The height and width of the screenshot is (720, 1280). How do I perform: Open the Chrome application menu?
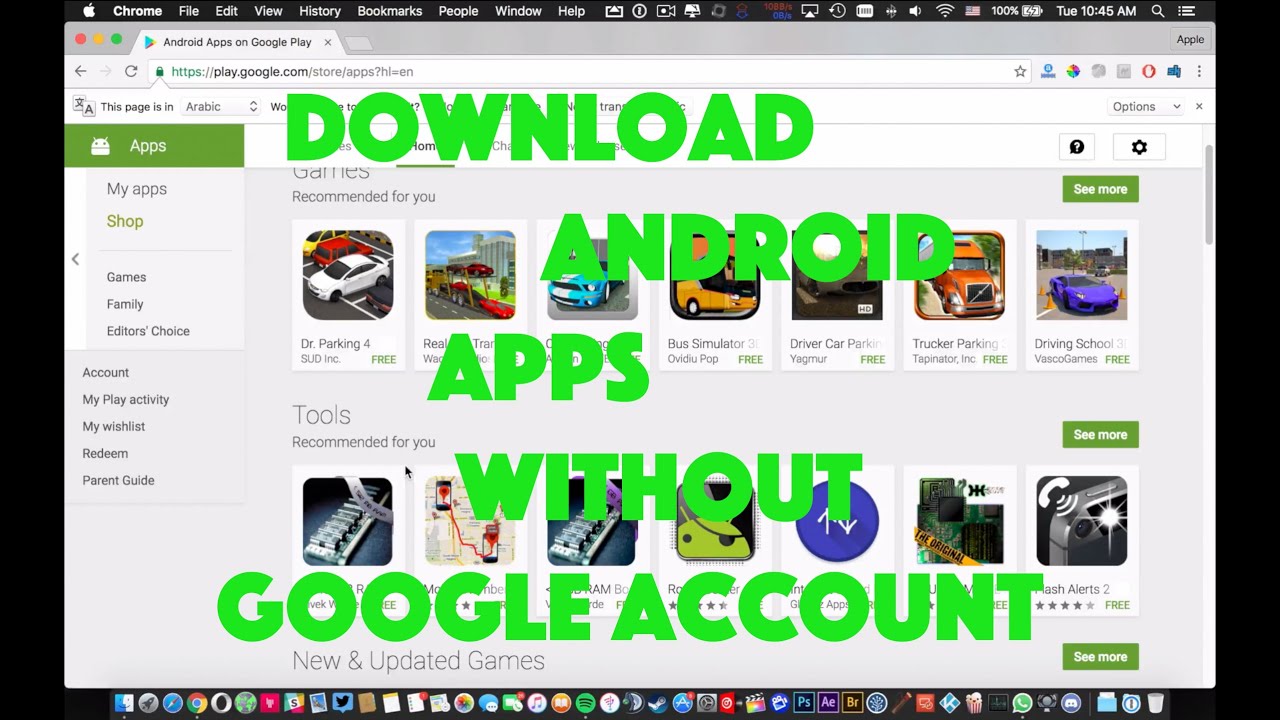(x=138, y=11)
